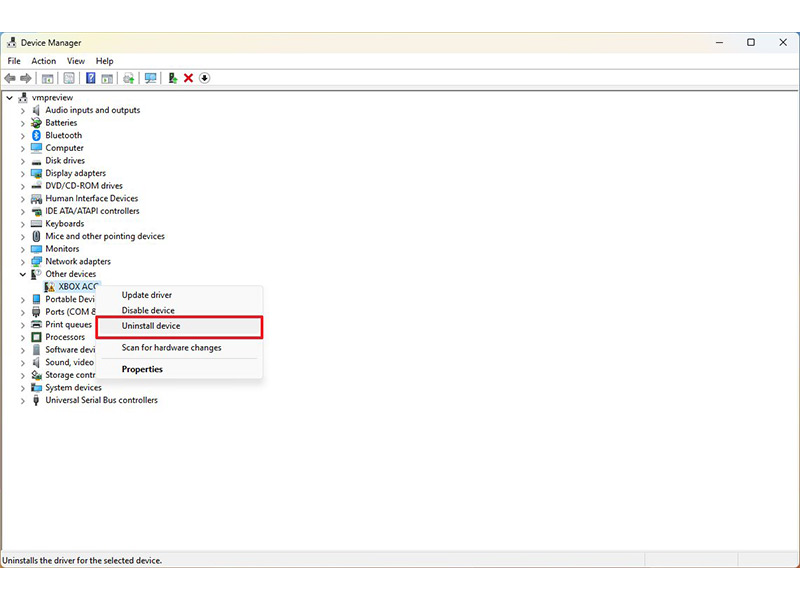
Task: Click the Audio inputs and outputs speaker icon
Action: [x=36, y=110]
